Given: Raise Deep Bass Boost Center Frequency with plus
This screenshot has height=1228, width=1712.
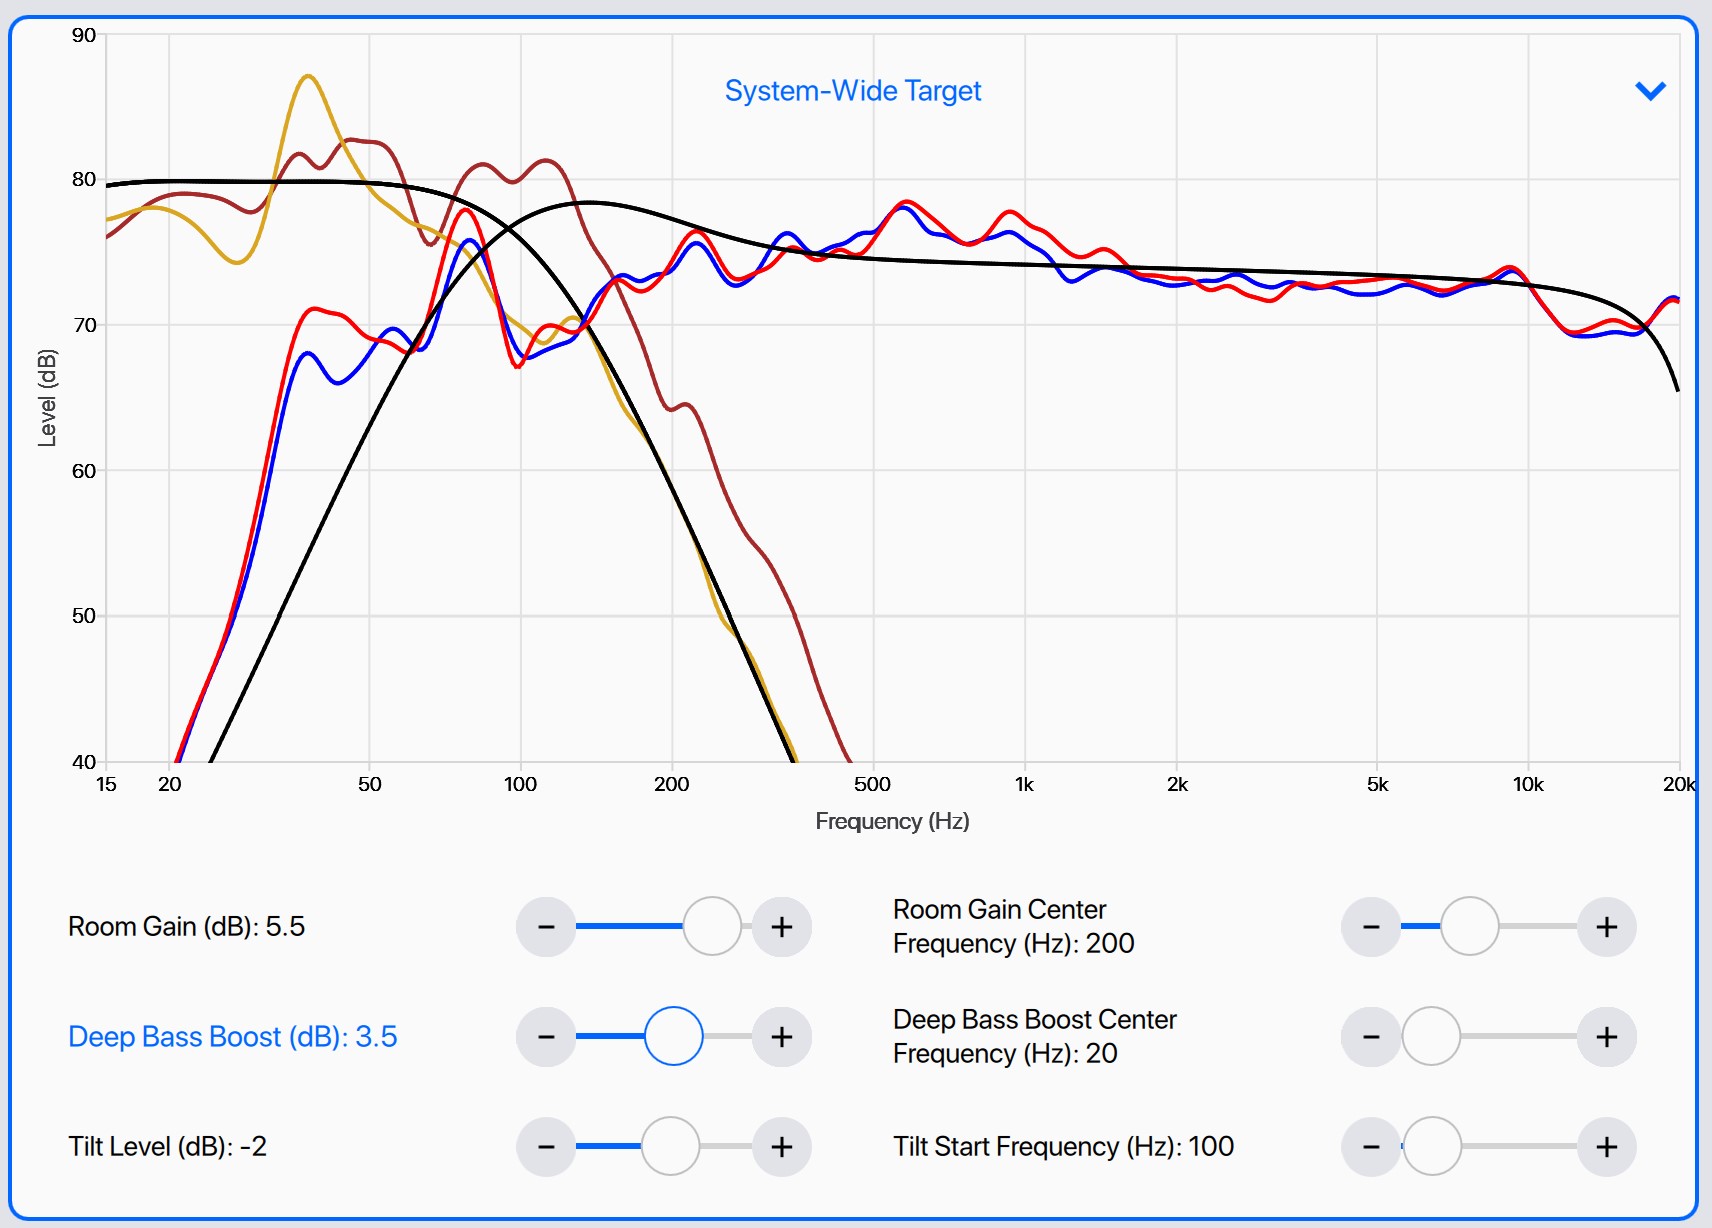Looking at the screenshot, I should click(x=1607, y=1037).
